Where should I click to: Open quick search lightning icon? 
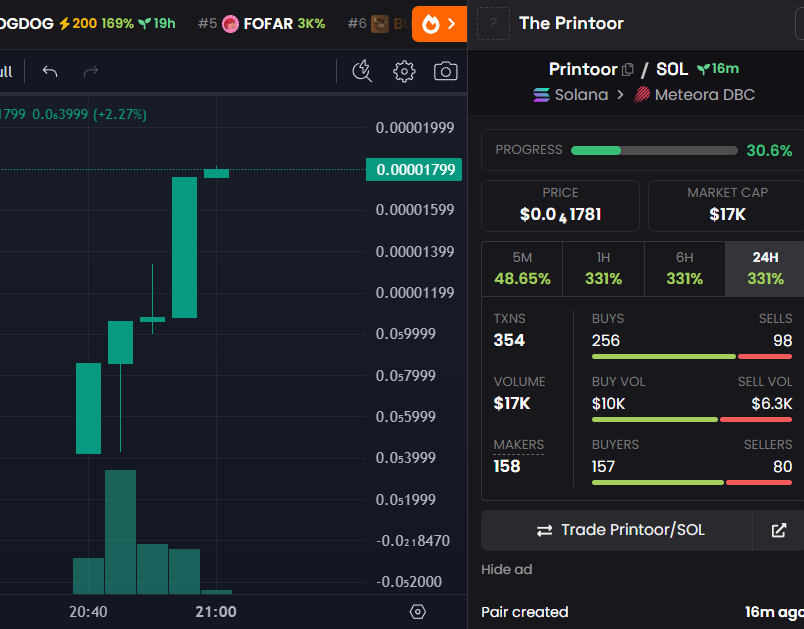click(362, 71)
